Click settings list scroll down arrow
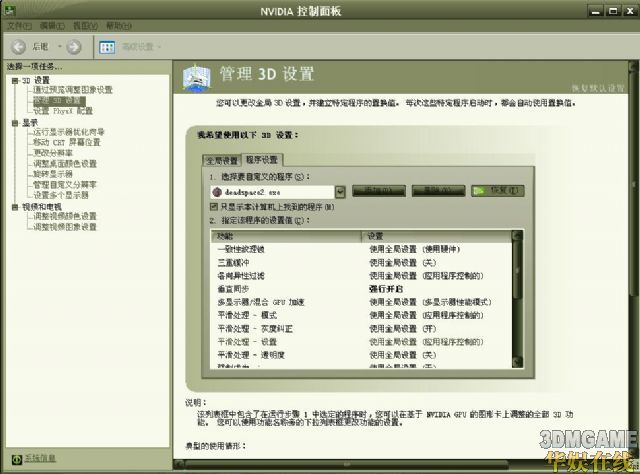The width and height of the screenshot is (640, 474). coord(517,362)
